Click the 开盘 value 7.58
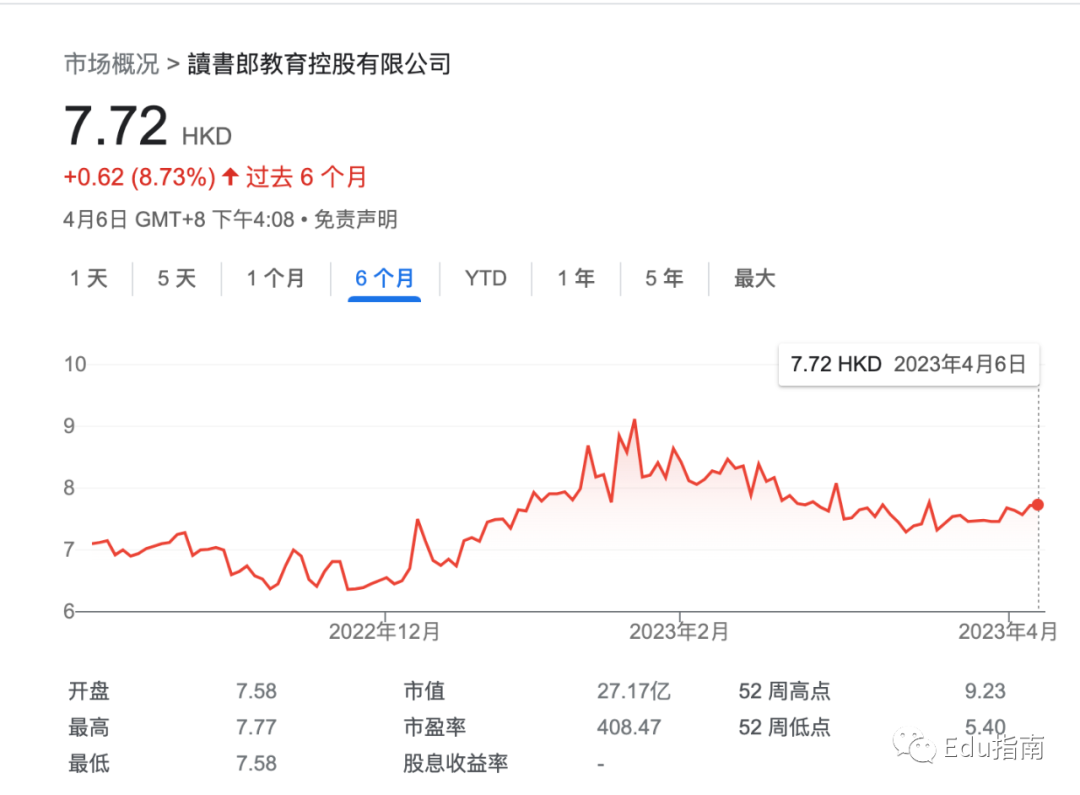The height and width of the screenshot is (795, 1080). point(256,691)
